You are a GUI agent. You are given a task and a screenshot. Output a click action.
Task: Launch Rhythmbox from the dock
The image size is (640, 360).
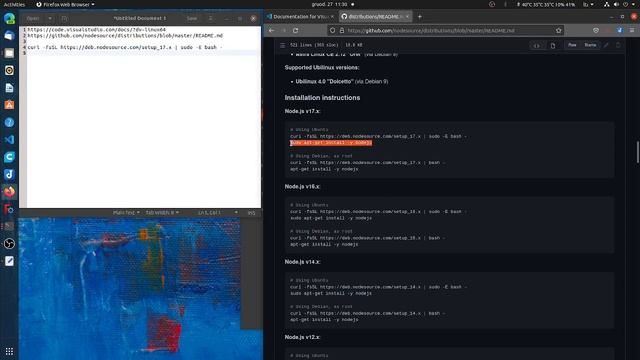[9, 70]
